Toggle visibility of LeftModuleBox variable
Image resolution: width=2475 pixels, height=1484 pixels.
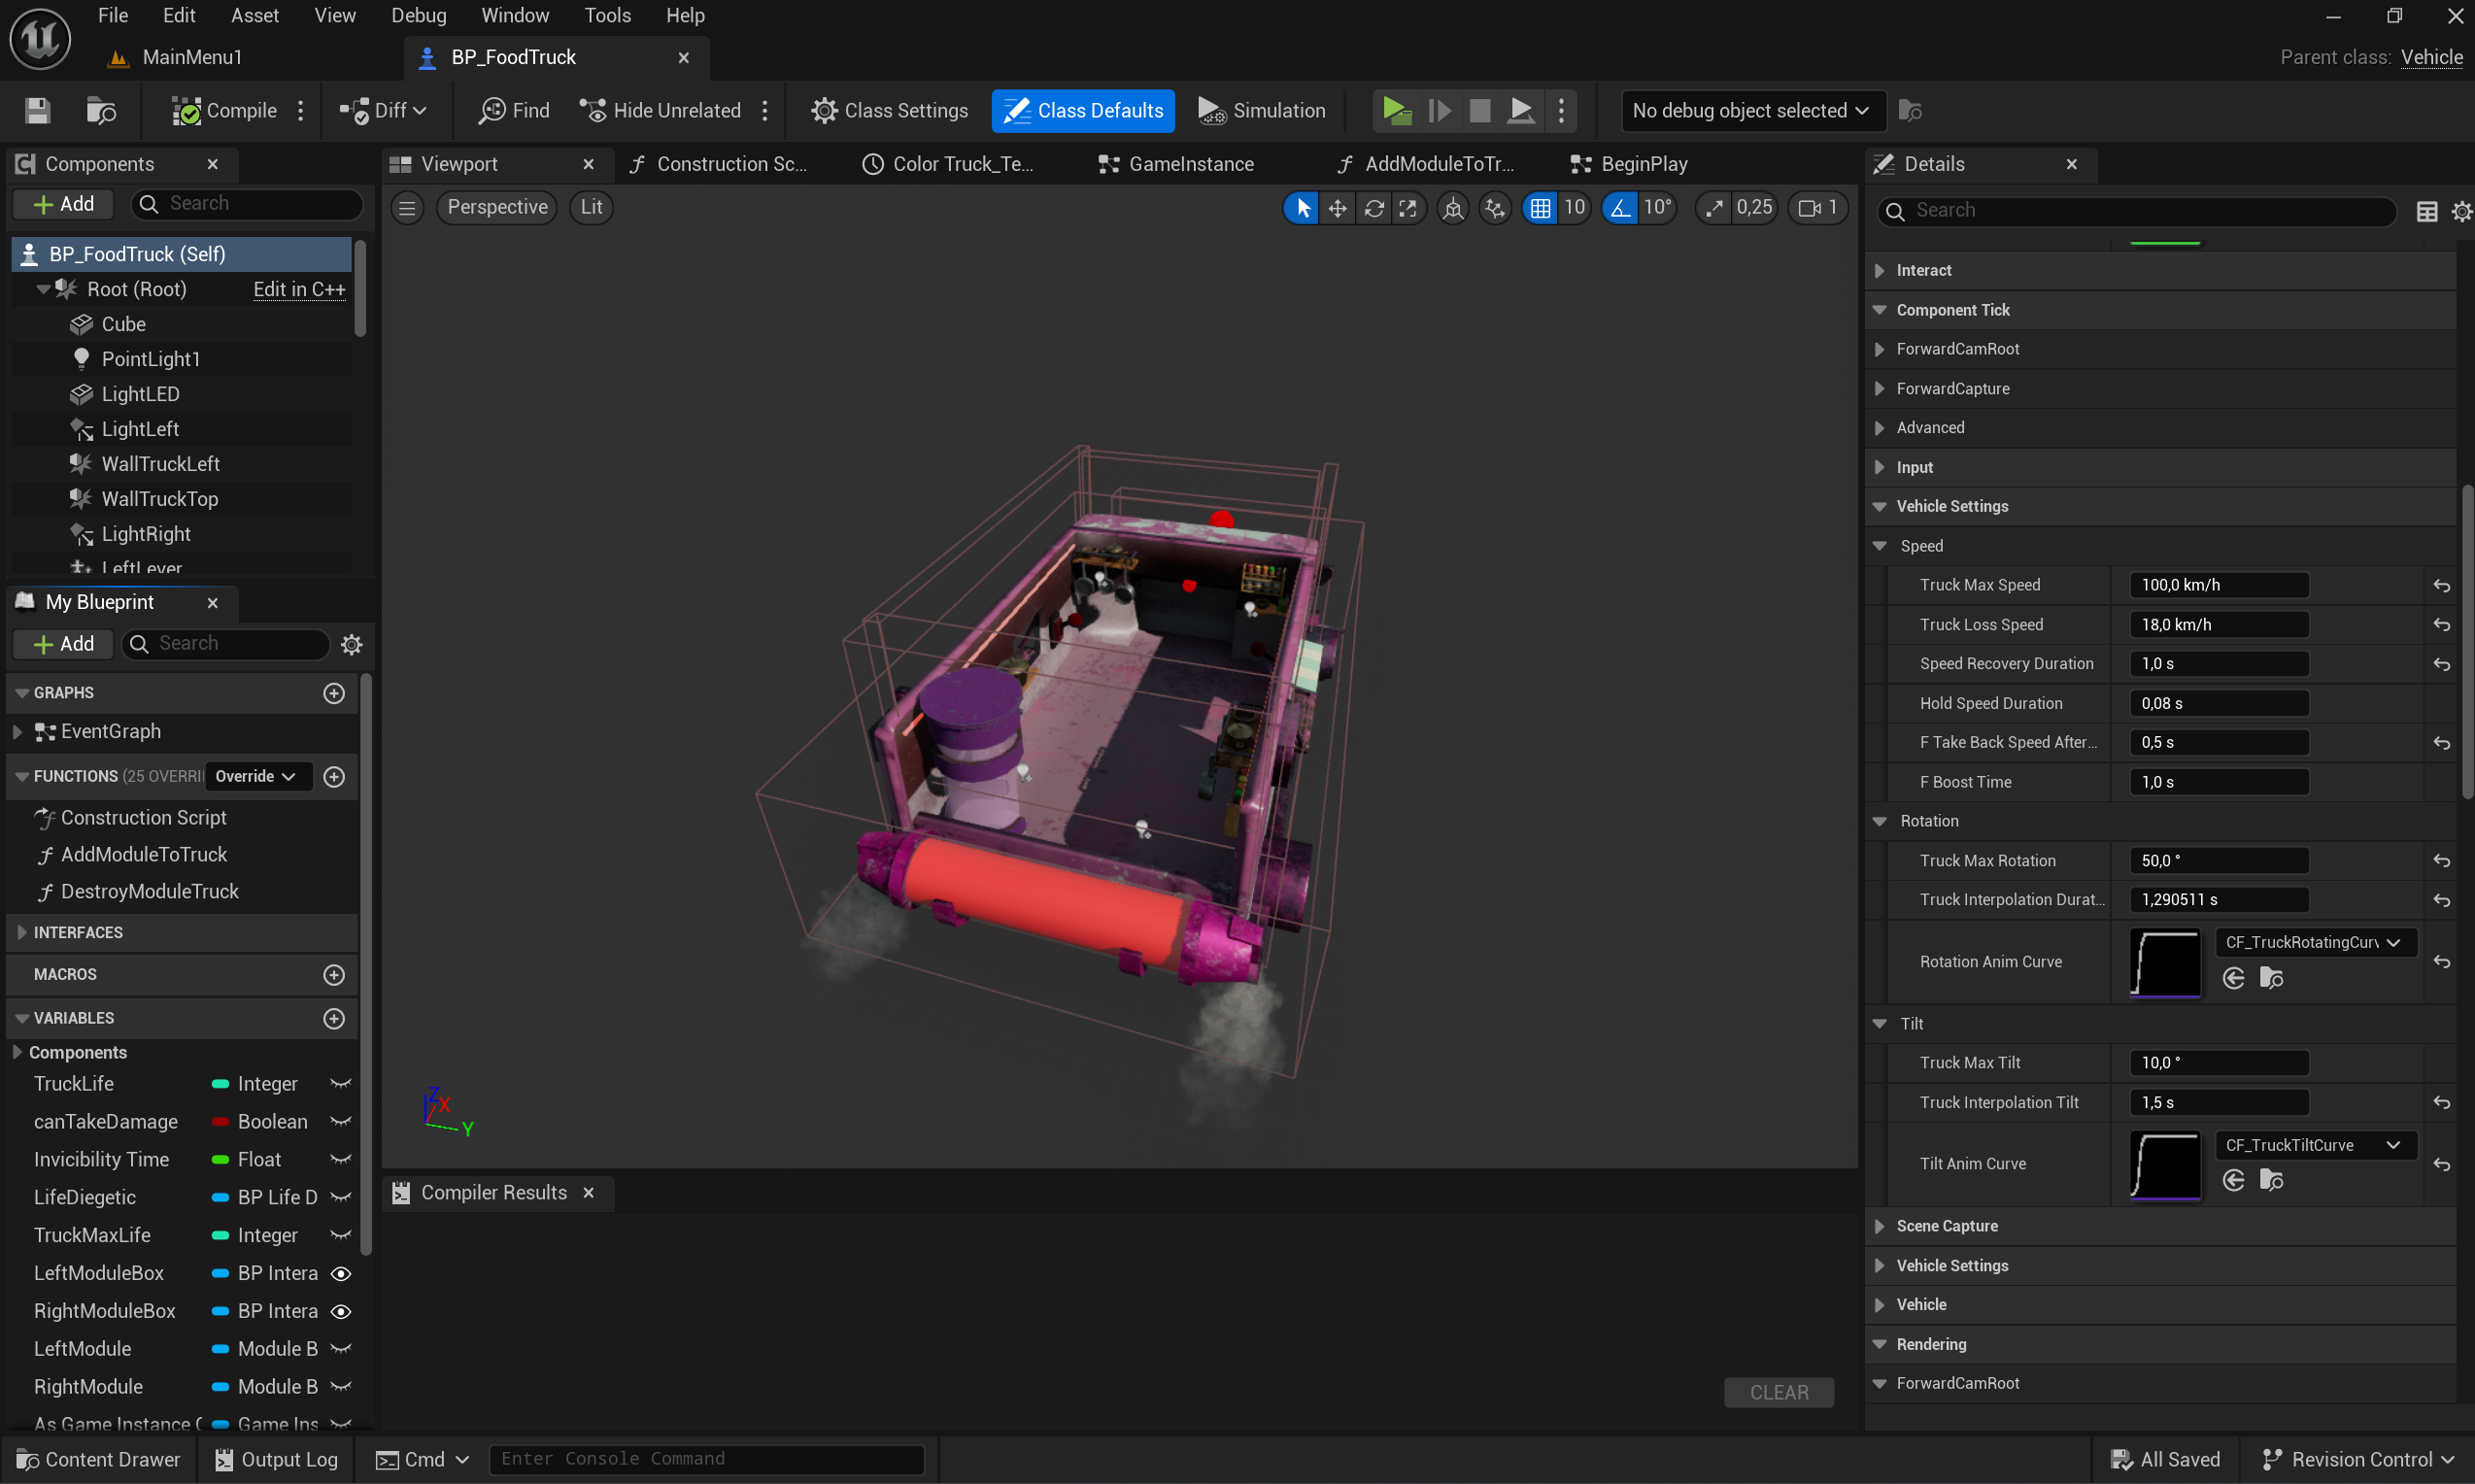[x=341, y=1273]
